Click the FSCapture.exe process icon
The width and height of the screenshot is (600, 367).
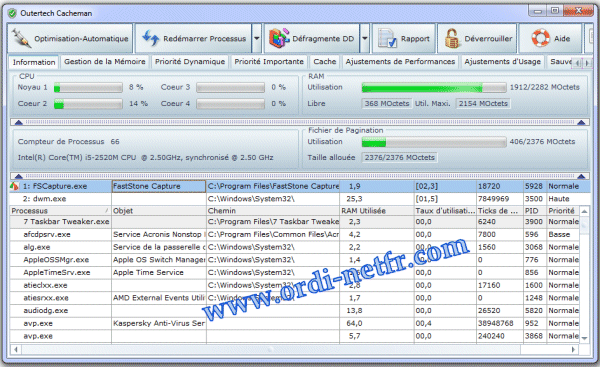15,186
